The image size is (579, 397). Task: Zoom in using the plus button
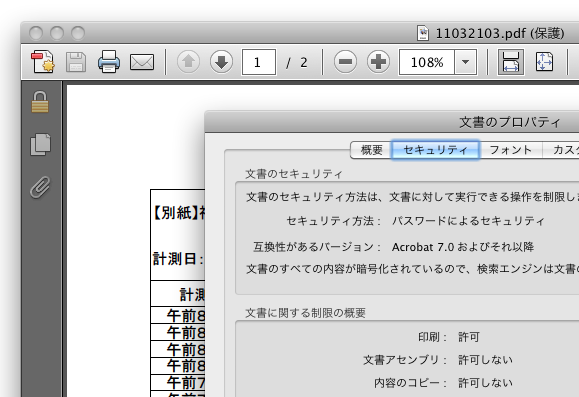click(x=378, y=62)
